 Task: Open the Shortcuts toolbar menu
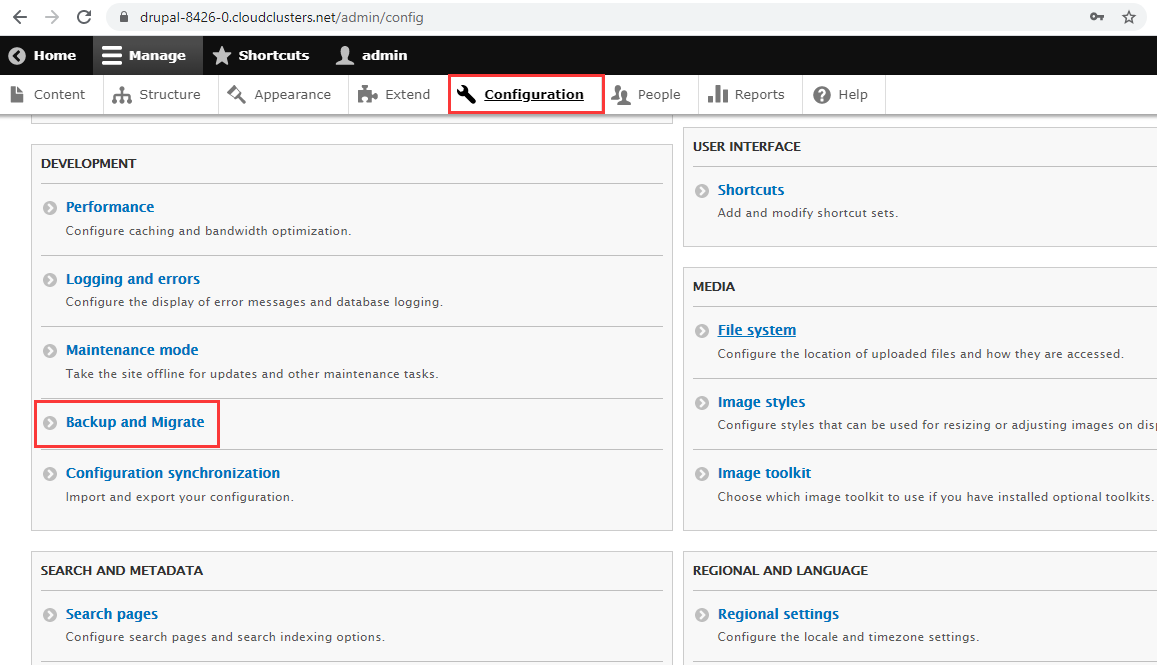(261, 56)
